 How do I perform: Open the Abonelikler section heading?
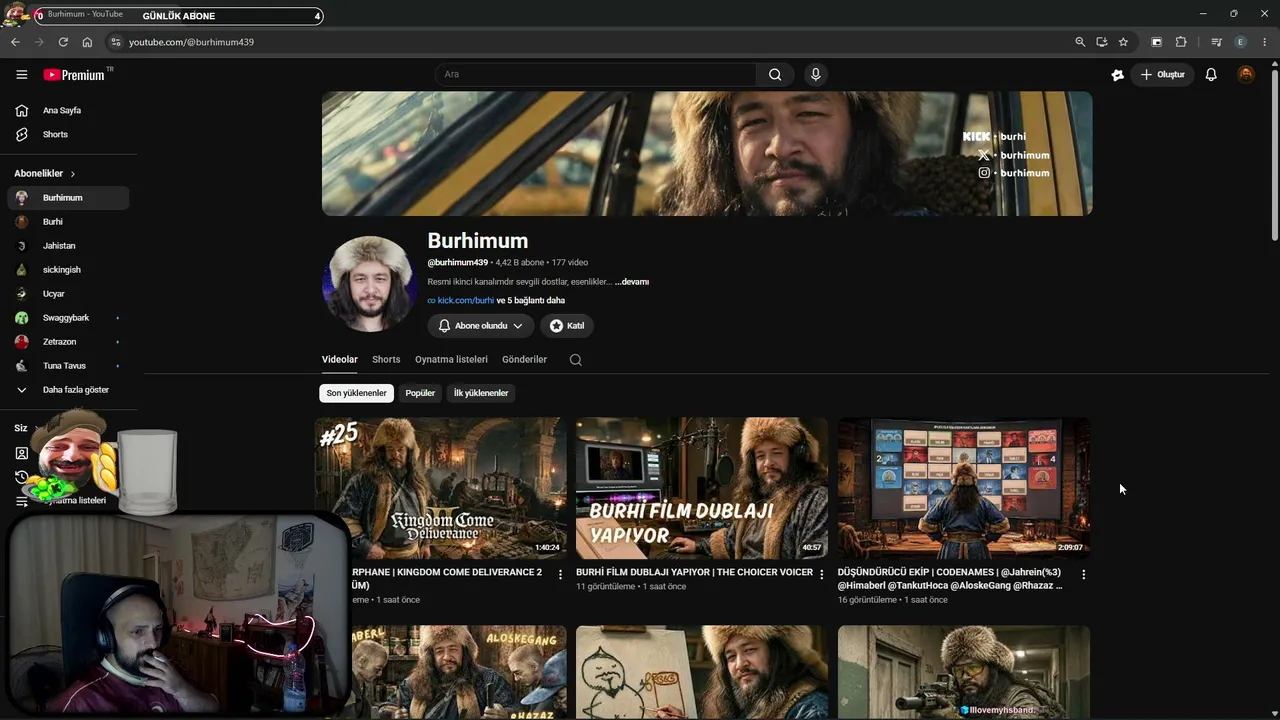pyautogui.click(x=45, y=174)
